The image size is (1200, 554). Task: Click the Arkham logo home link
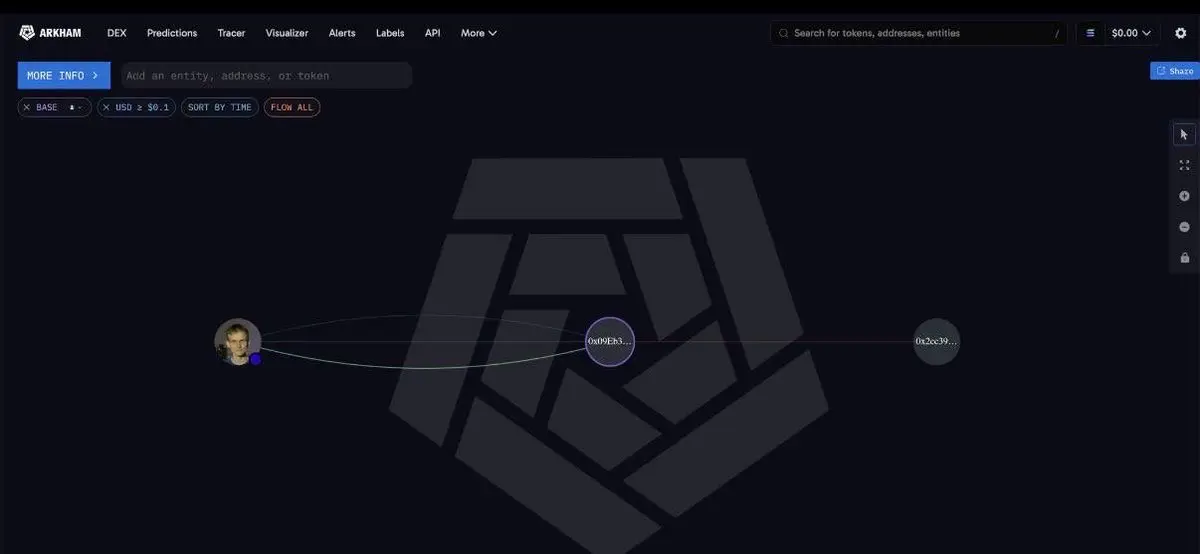point(50,33)
